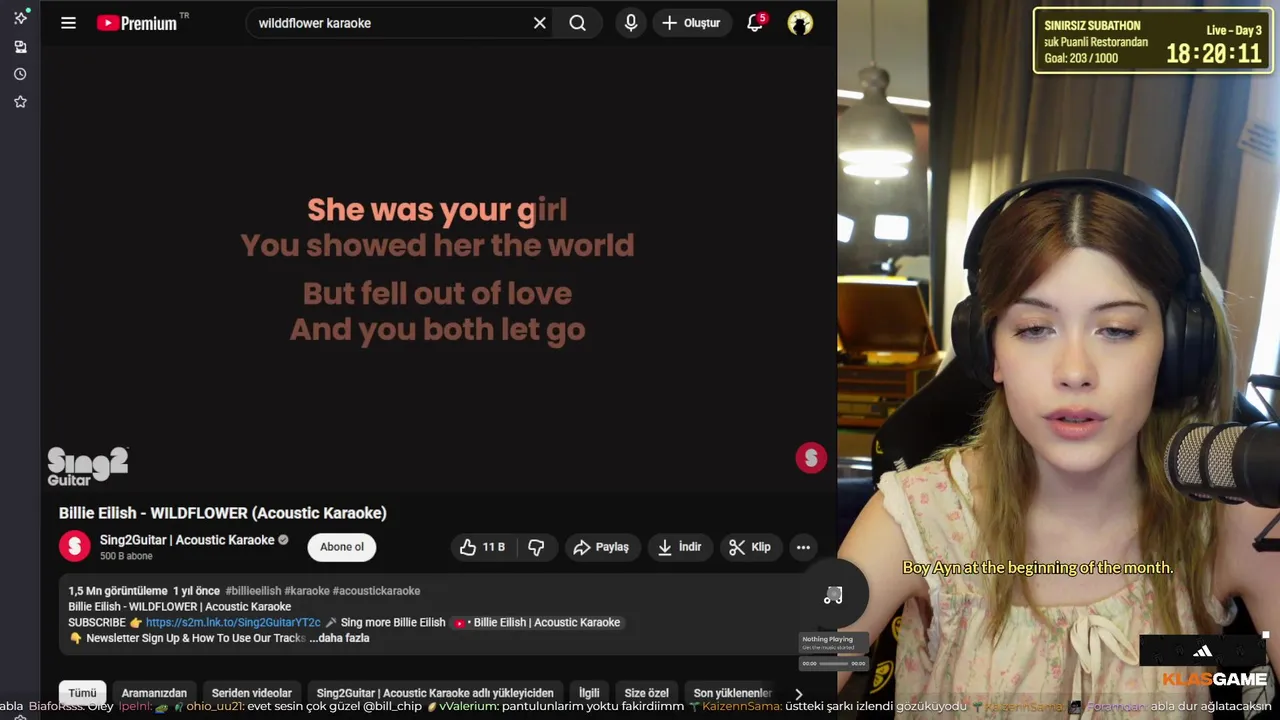Like the video showing 11 B
The height and width of the screenshot is (720, 1280).
pyautogui.click(x=483, y=547)
